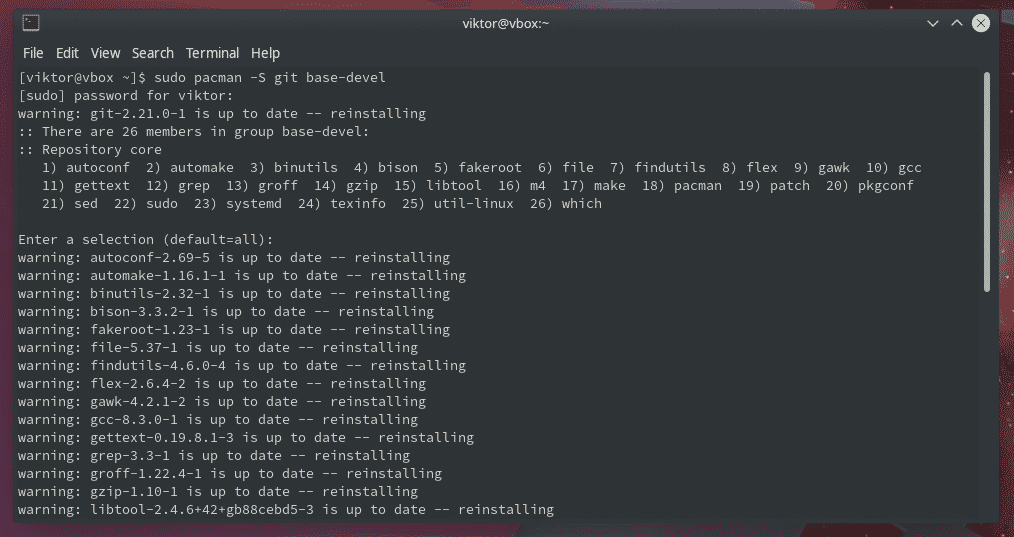Open the File menu

tap(33, 53)
